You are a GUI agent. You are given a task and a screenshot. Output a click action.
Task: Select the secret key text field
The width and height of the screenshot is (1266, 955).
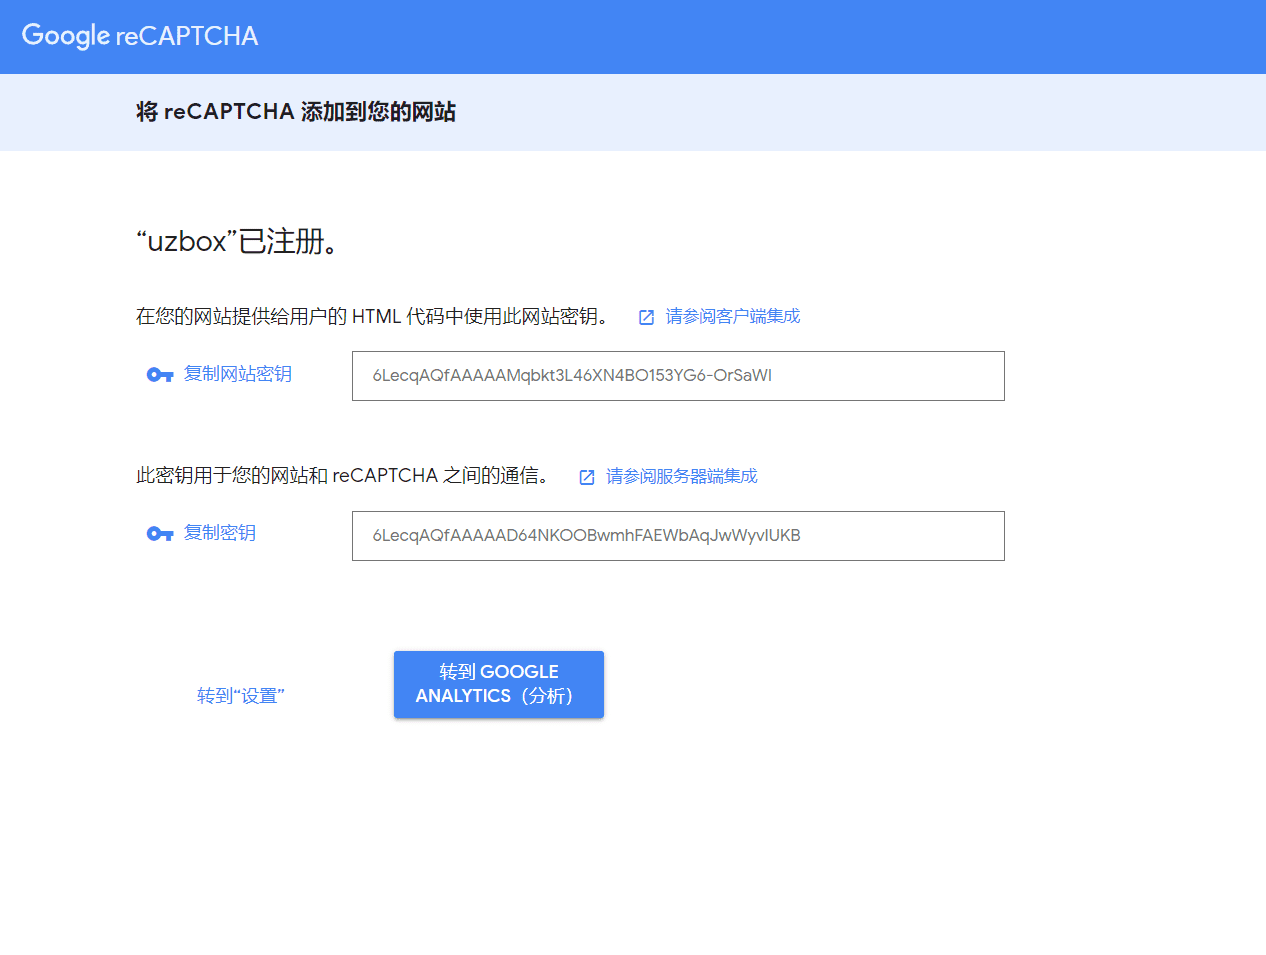click(x=678, y=536)
